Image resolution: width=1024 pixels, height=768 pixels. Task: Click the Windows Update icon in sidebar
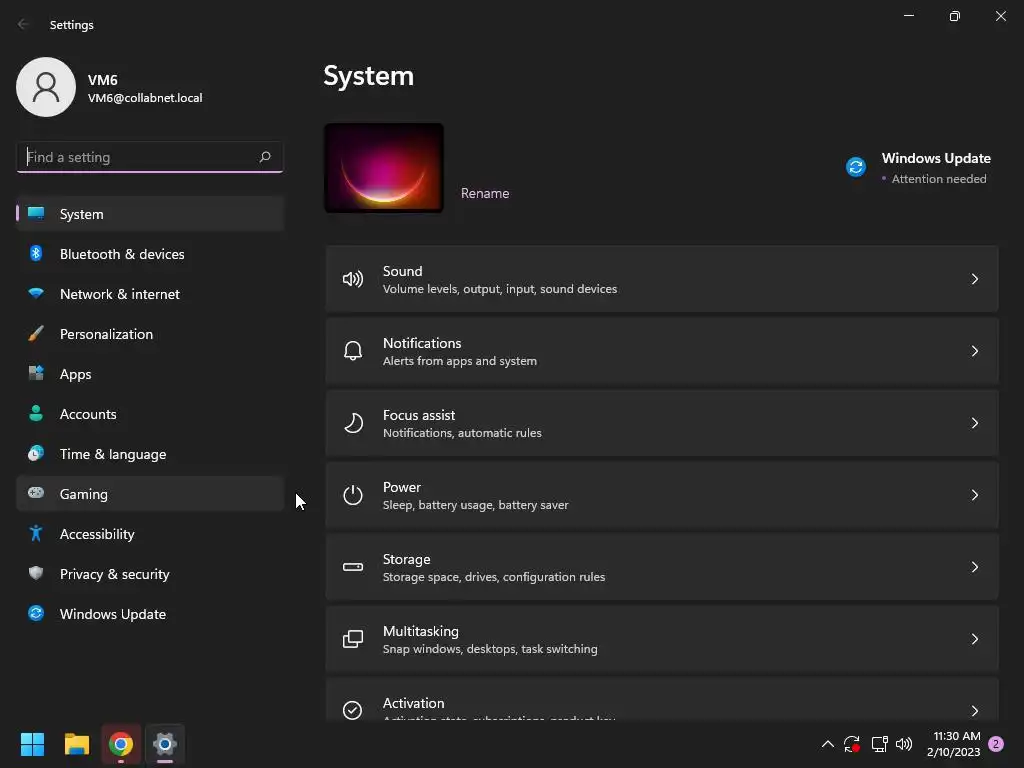36,613
